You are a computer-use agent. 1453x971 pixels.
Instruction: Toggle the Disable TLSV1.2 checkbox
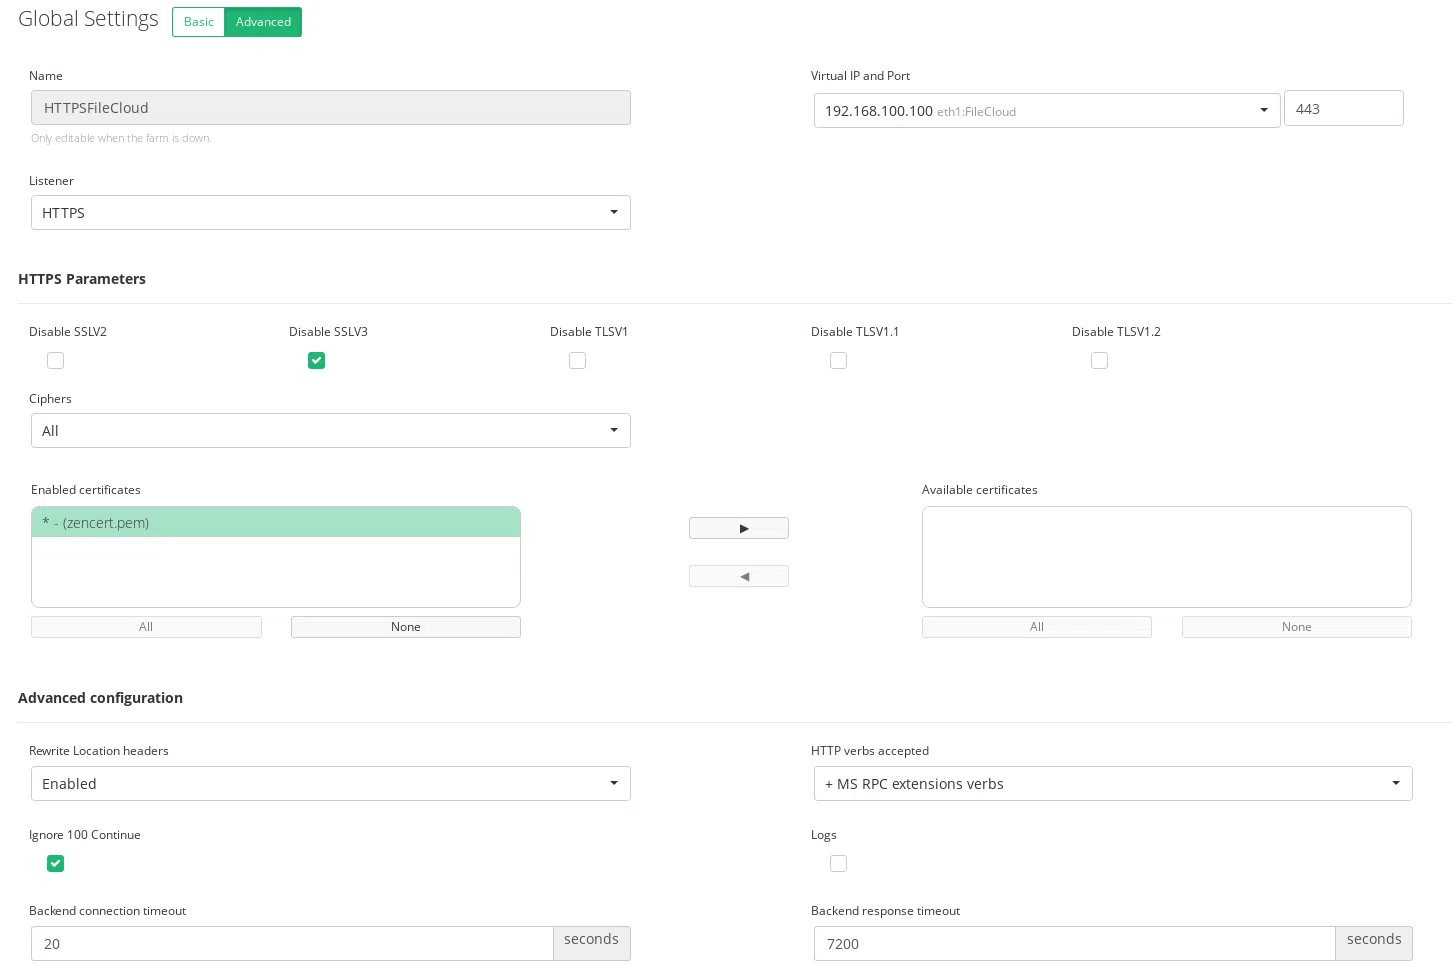point(1100,361)
